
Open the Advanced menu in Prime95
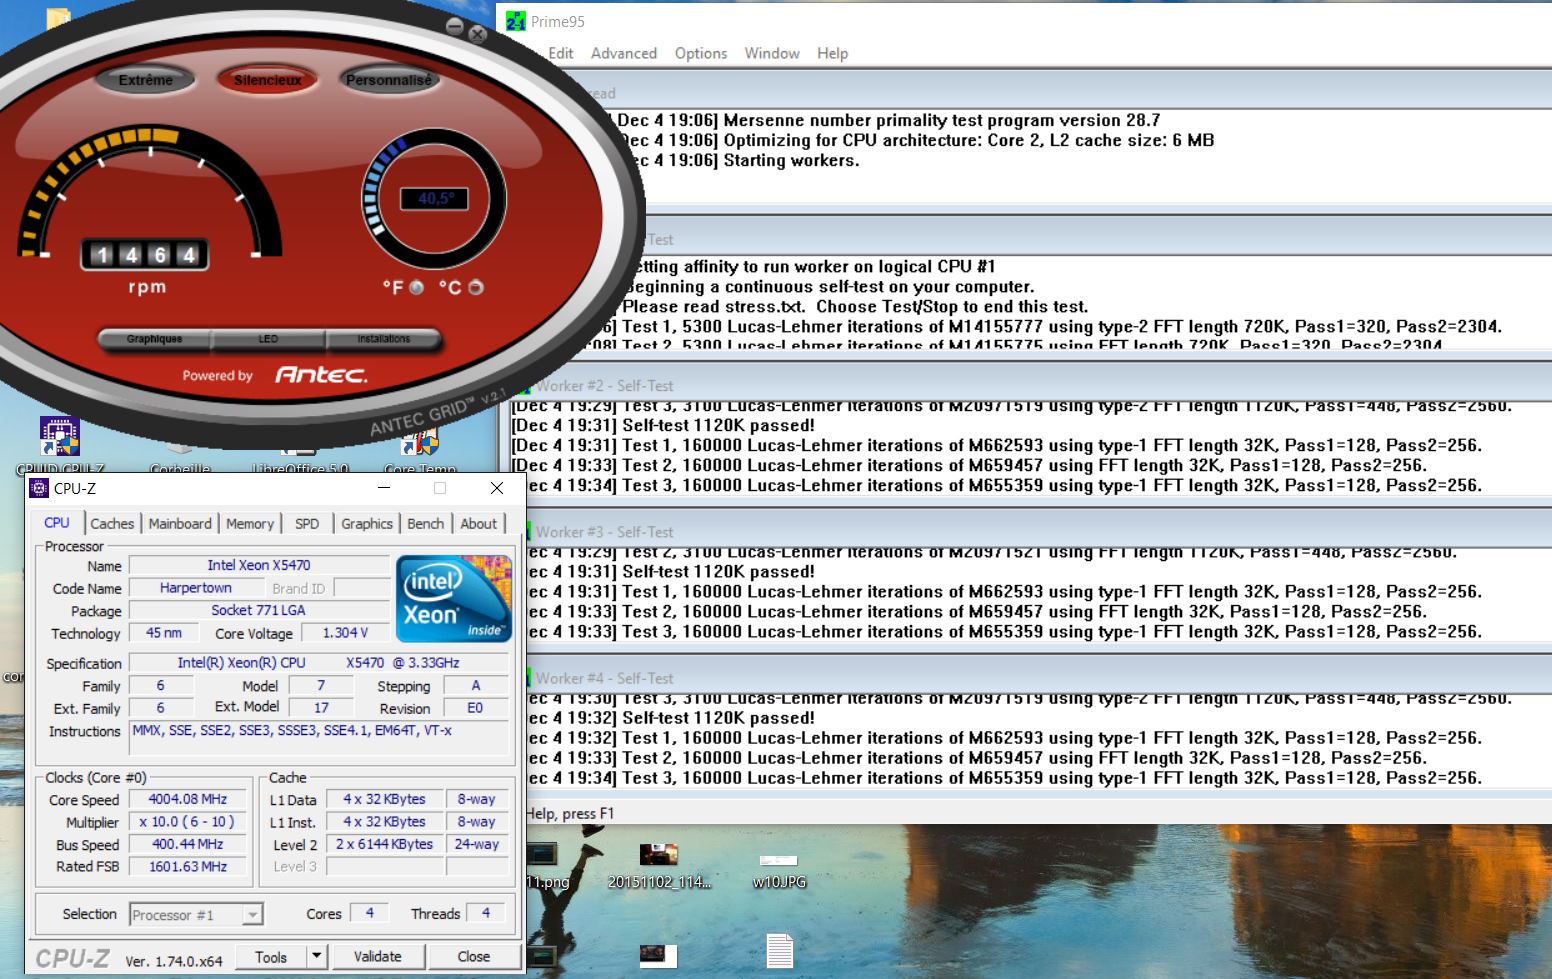point(623,53)
